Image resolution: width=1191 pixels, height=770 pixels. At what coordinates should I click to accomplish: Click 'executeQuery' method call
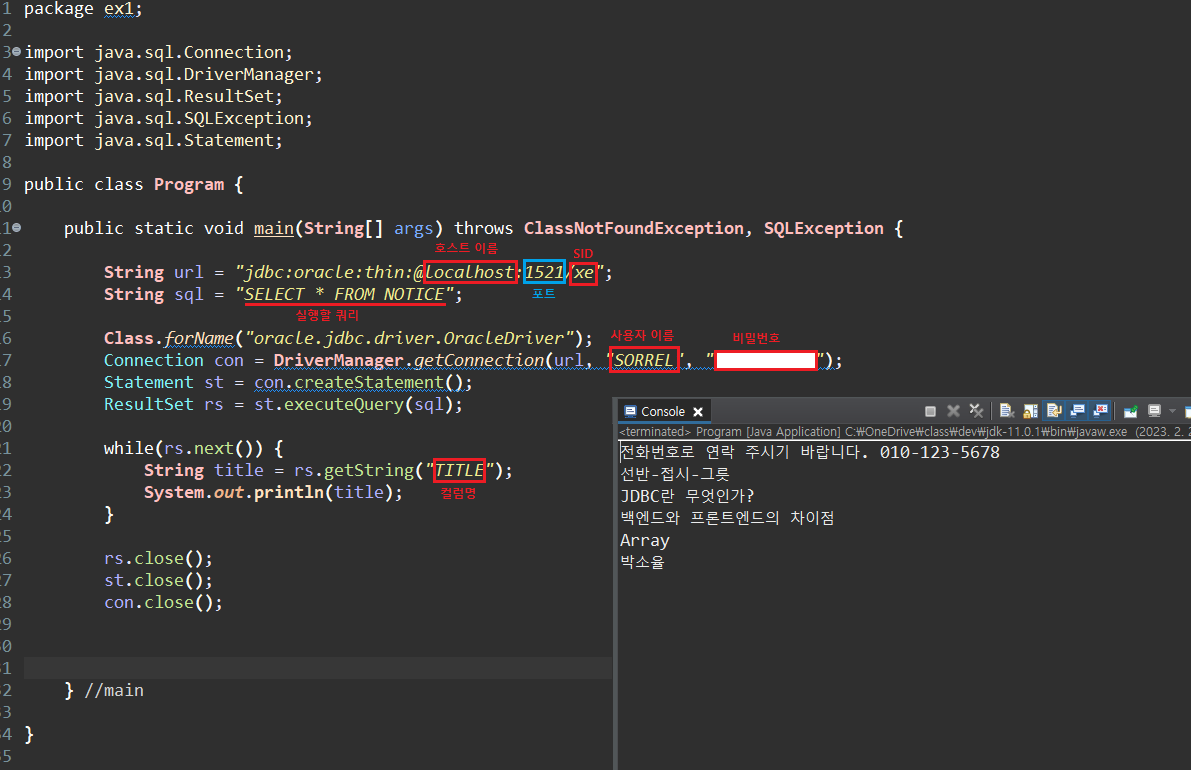(344, 405)
